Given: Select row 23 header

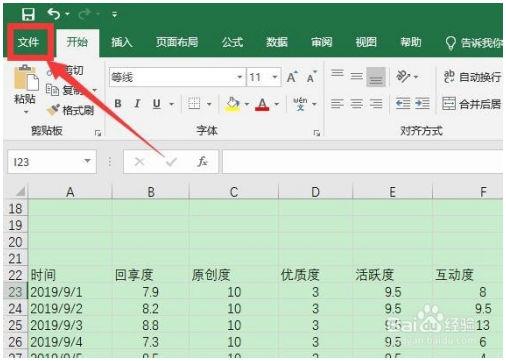Looking at the screenshot, I should tap(15, 292).
